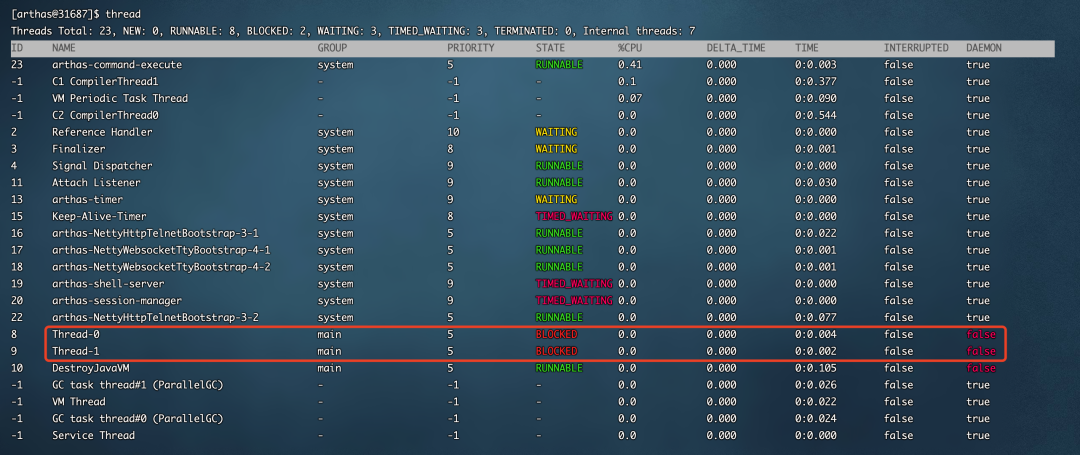Click BLOCKED state of Thread-1
Image resolution: width=1080 pixels, height=455 pixels.
click(557, 351)
